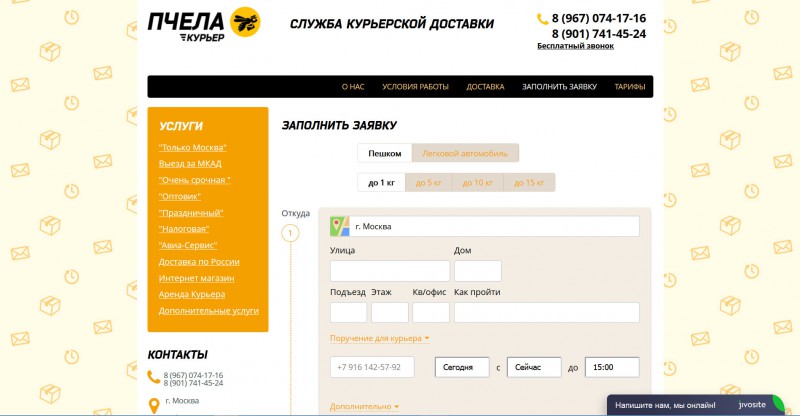This screenshot has height=416, width=800.
Task: Choose weight до 5 кг
Action: 429,182
